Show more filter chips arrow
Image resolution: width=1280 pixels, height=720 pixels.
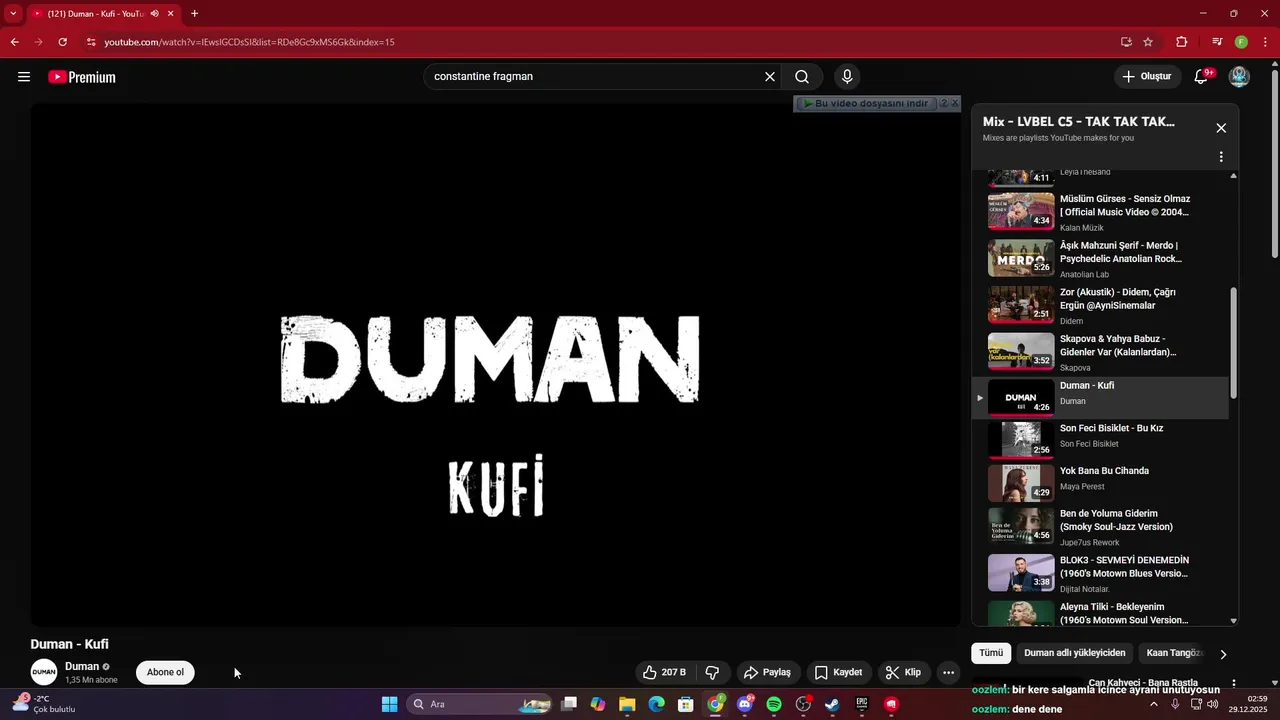[1222, 654]
